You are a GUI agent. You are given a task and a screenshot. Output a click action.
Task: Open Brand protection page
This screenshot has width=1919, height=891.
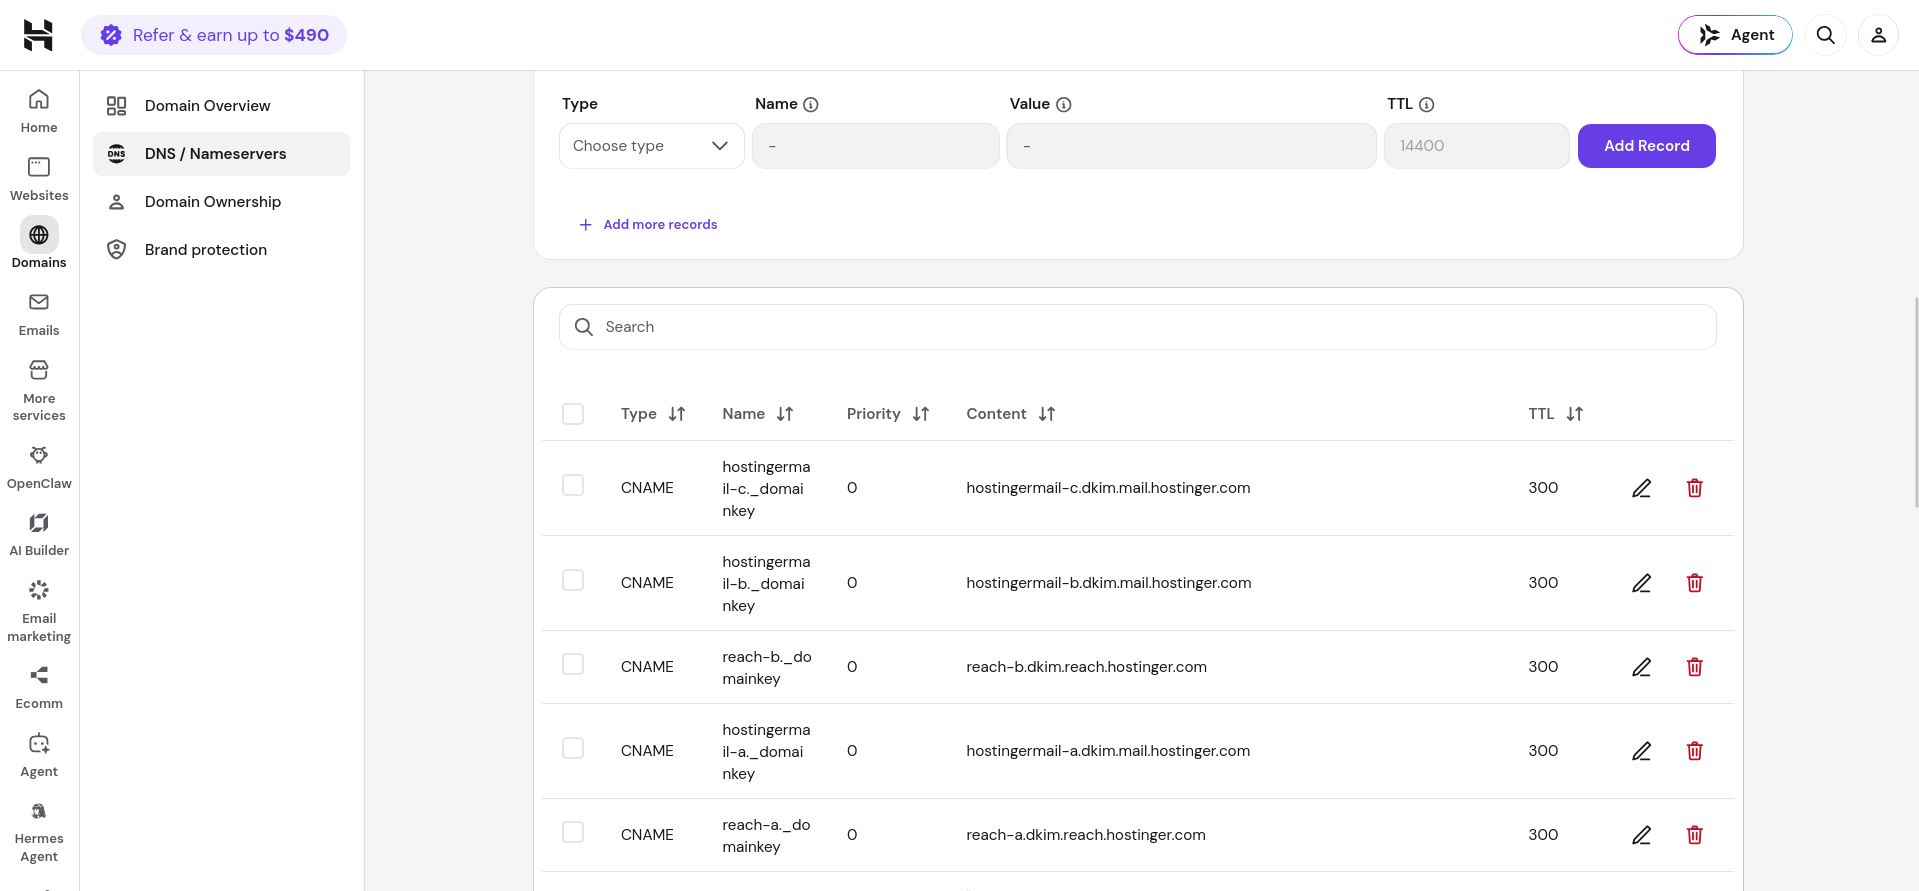[x=221, y=250]
